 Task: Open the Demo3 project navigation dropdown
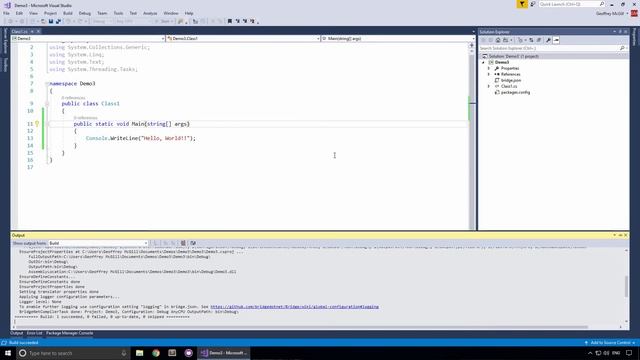coord(88,38)
